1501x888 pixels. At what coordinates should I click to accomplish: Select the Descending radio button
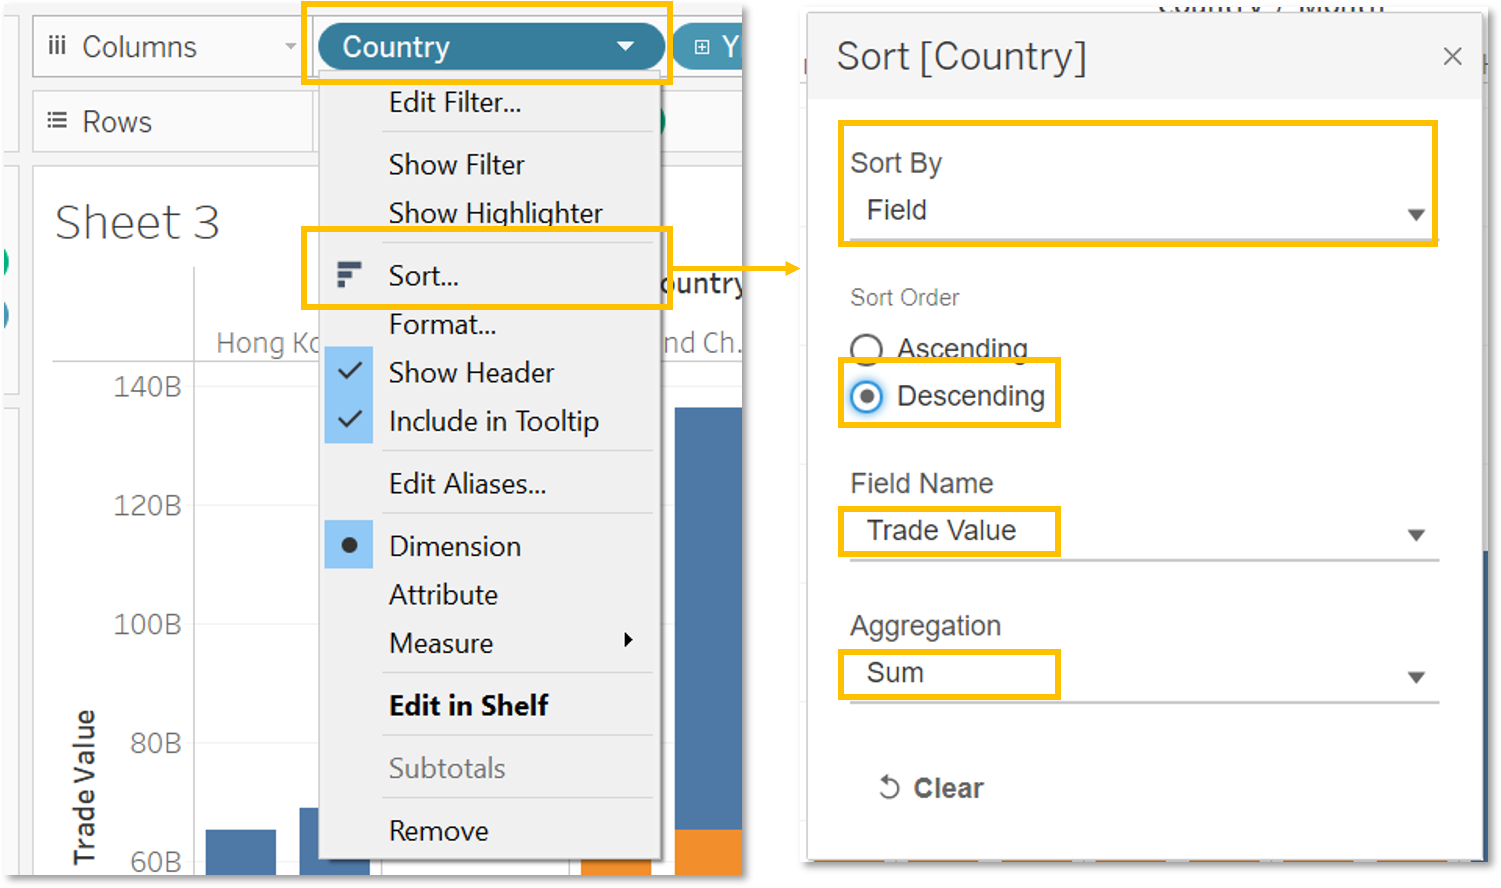tap(866, 397)
